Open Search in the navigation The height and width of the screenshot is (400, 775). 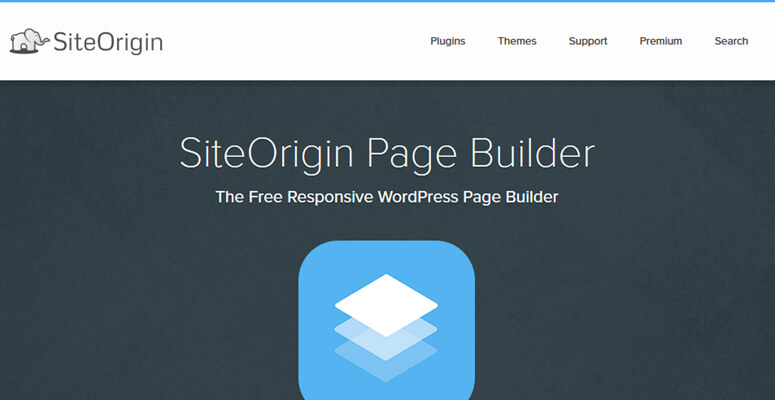pos(731,41)
